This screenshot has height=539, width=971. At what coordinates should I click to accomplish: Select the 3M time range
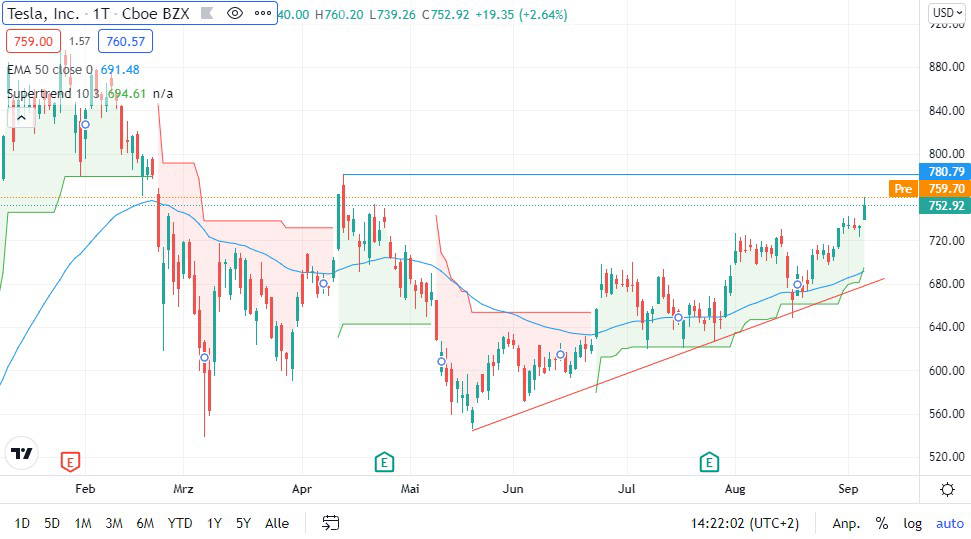113,524
